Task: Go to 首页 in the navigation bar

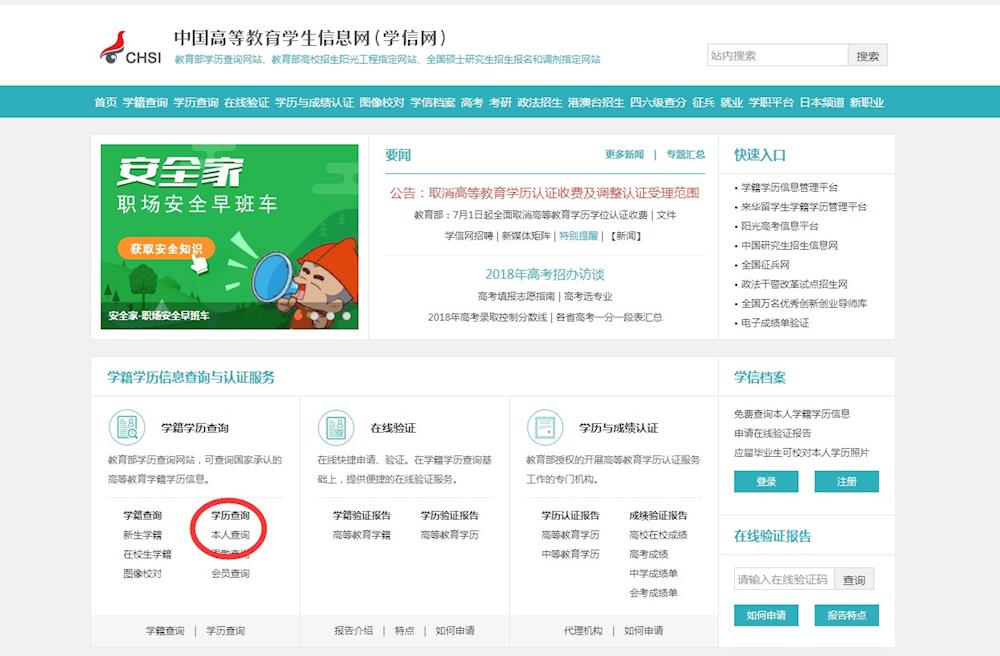Action: (105, 102)
